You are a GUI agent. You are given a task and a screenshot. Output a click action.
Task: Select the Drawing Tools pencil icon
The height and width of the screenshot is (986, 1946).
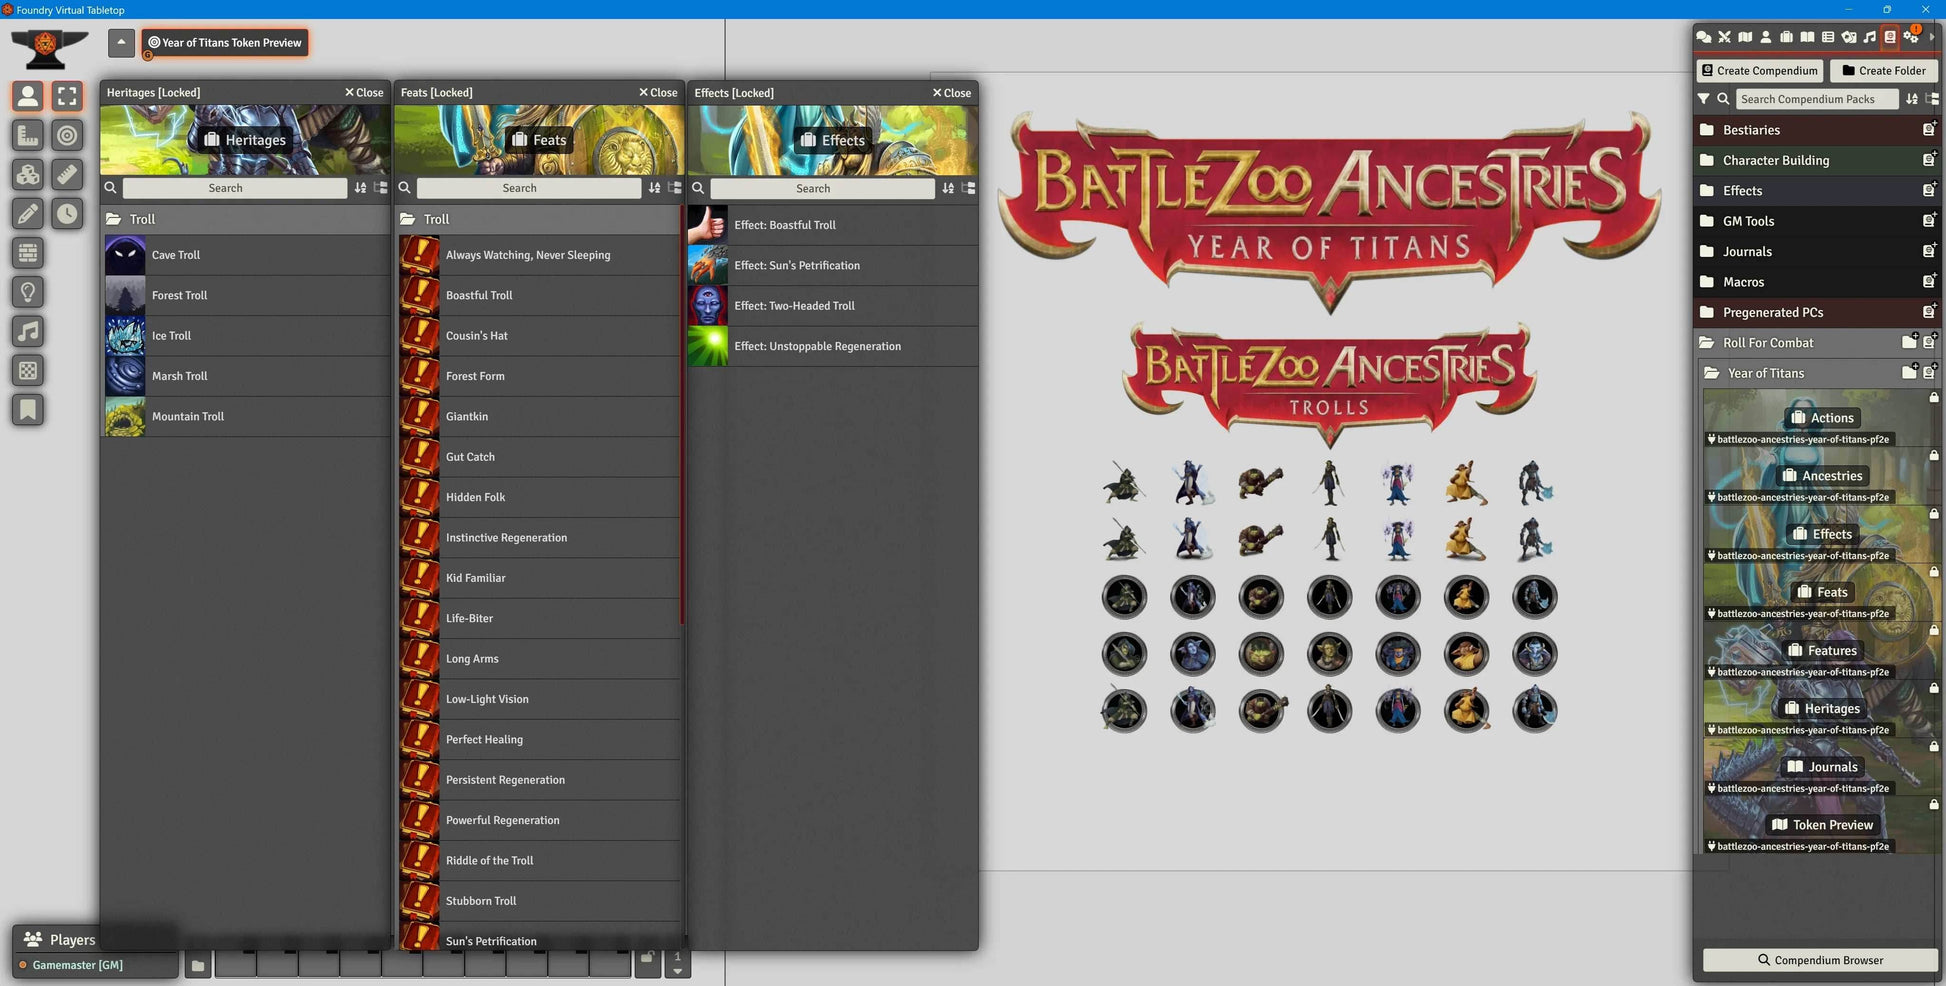pos(27,213)
